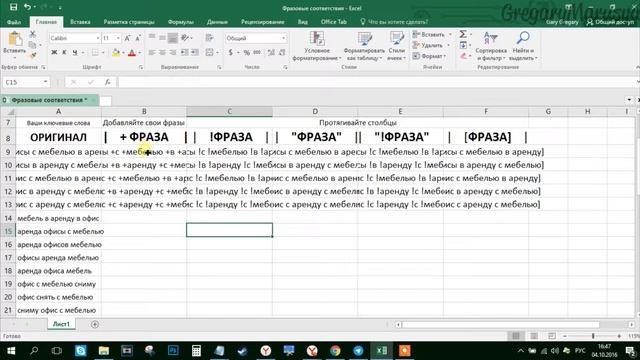The width and height of the screenshot is (640, 360).
Task: Toggle align text right
Action: click(173, 52)
